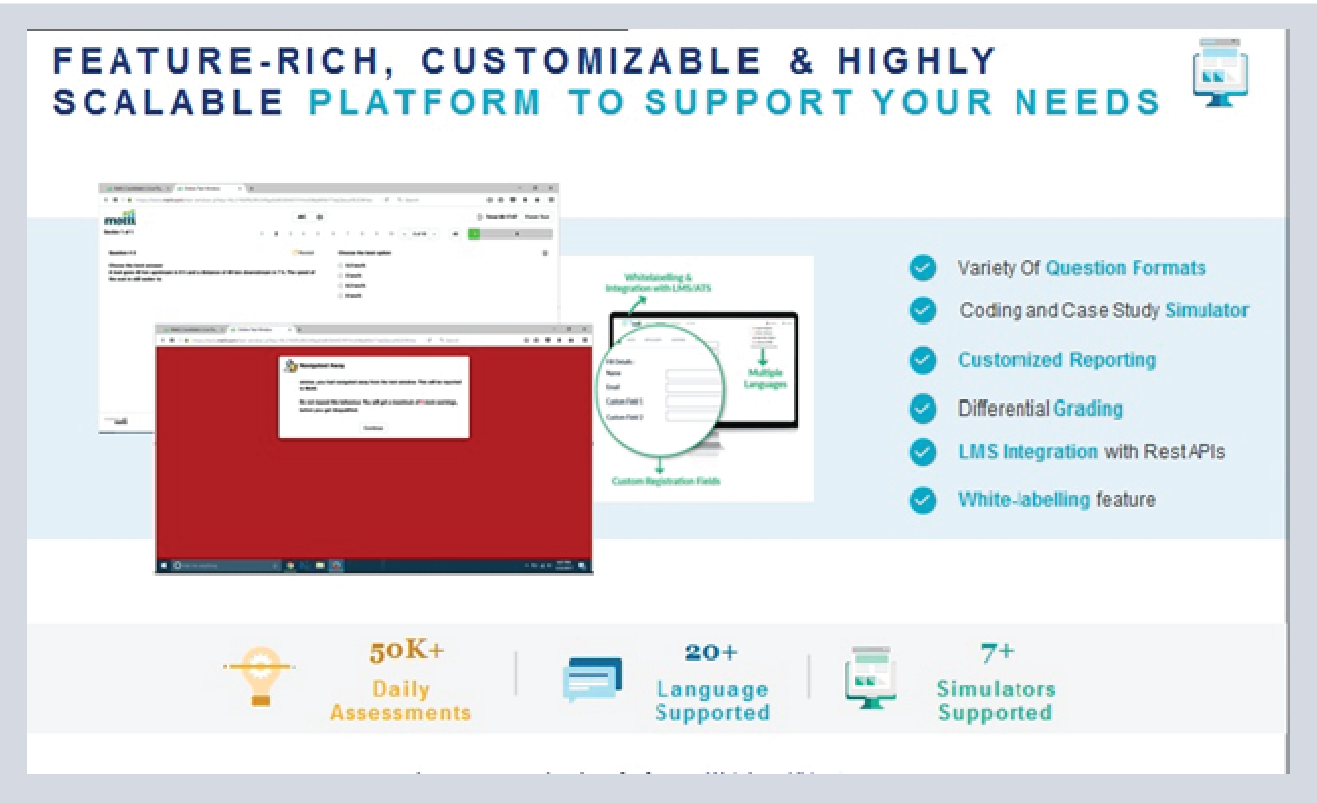Select the last answer option radio button
The image size is (1317, 803).
pos(341,296)
